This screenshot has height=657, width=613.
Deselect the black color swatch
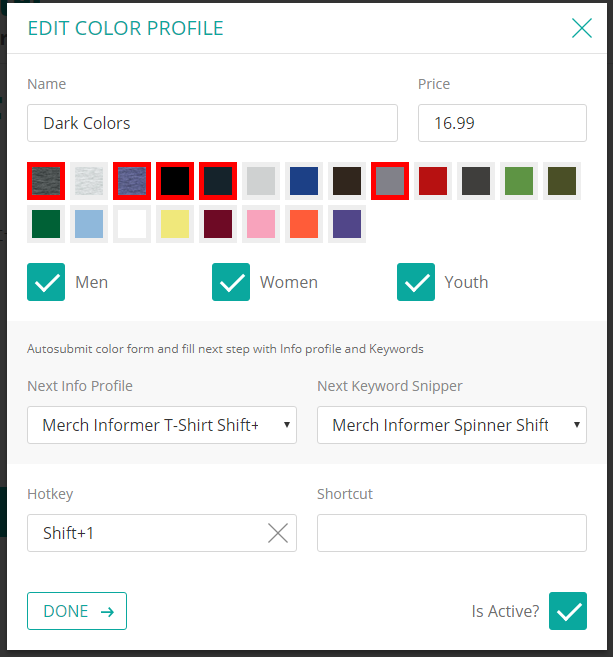175,181
